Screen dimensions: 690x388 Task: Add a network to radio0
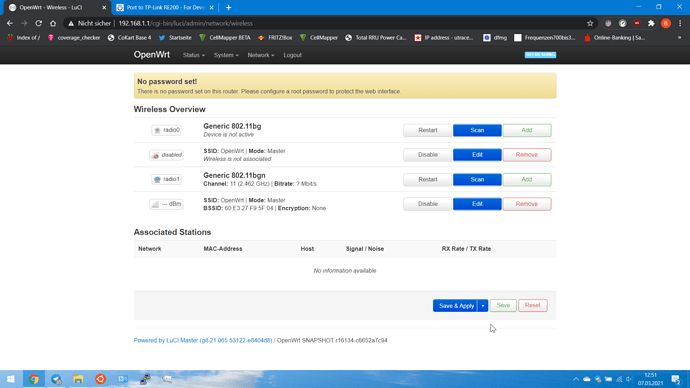pos(527,130)
